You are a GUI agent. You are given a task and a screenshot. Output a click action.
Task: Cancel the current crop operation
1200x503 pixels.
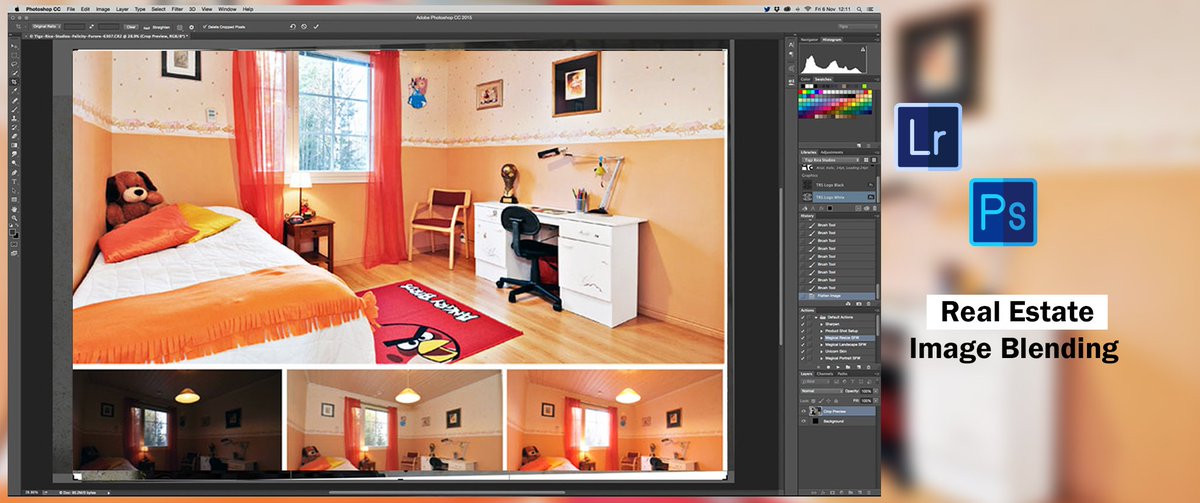(x=304, y=27)
